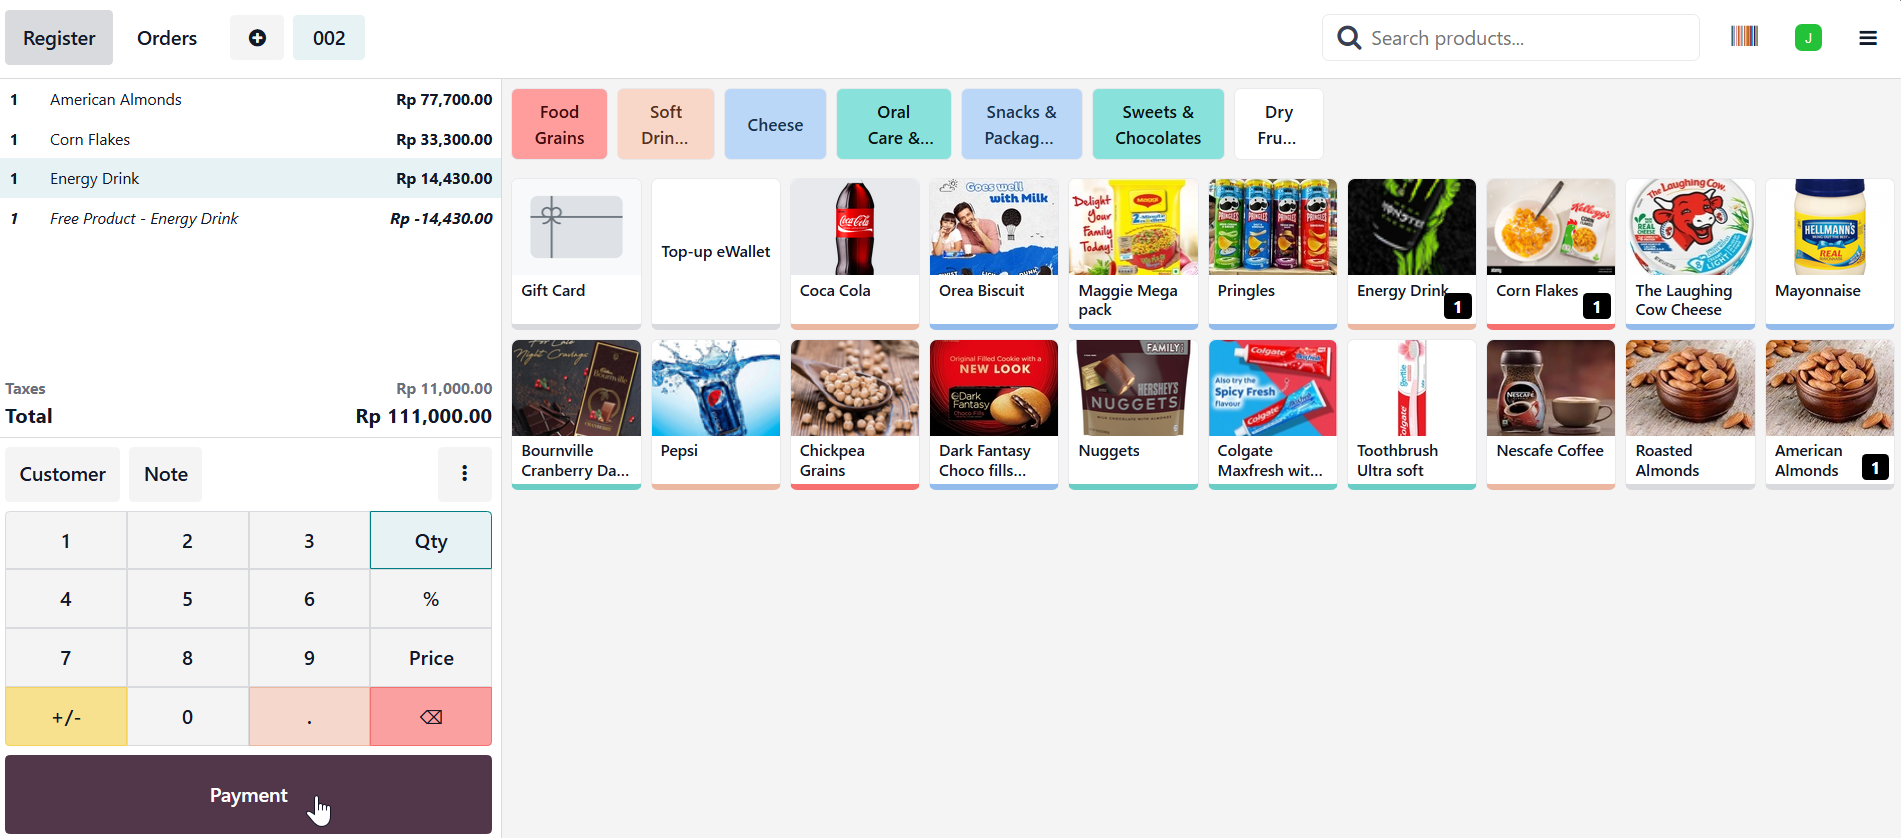1901x838 pixels.
Task: Filter by Oral Care category
Action: 893,124
